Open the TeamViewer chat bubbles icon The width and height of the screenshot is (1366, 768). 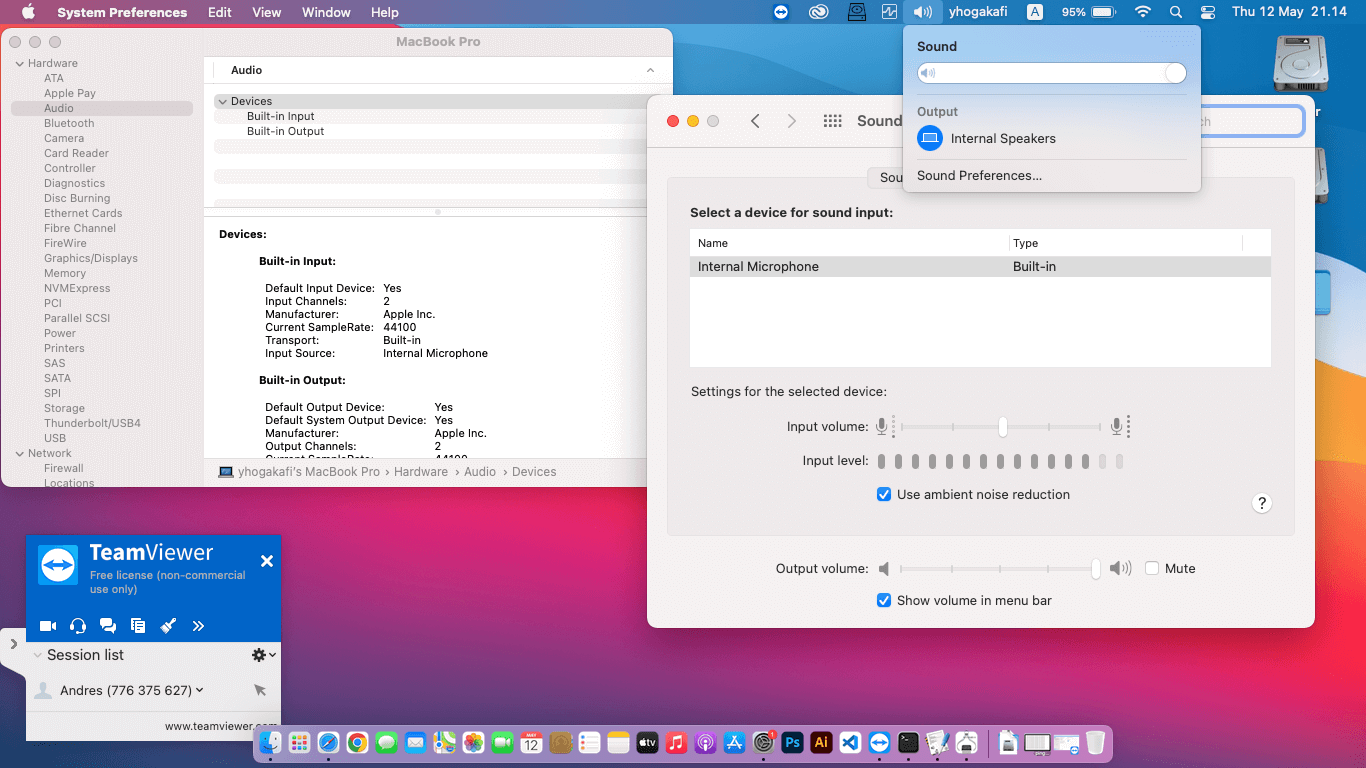(x=108, y=626)
